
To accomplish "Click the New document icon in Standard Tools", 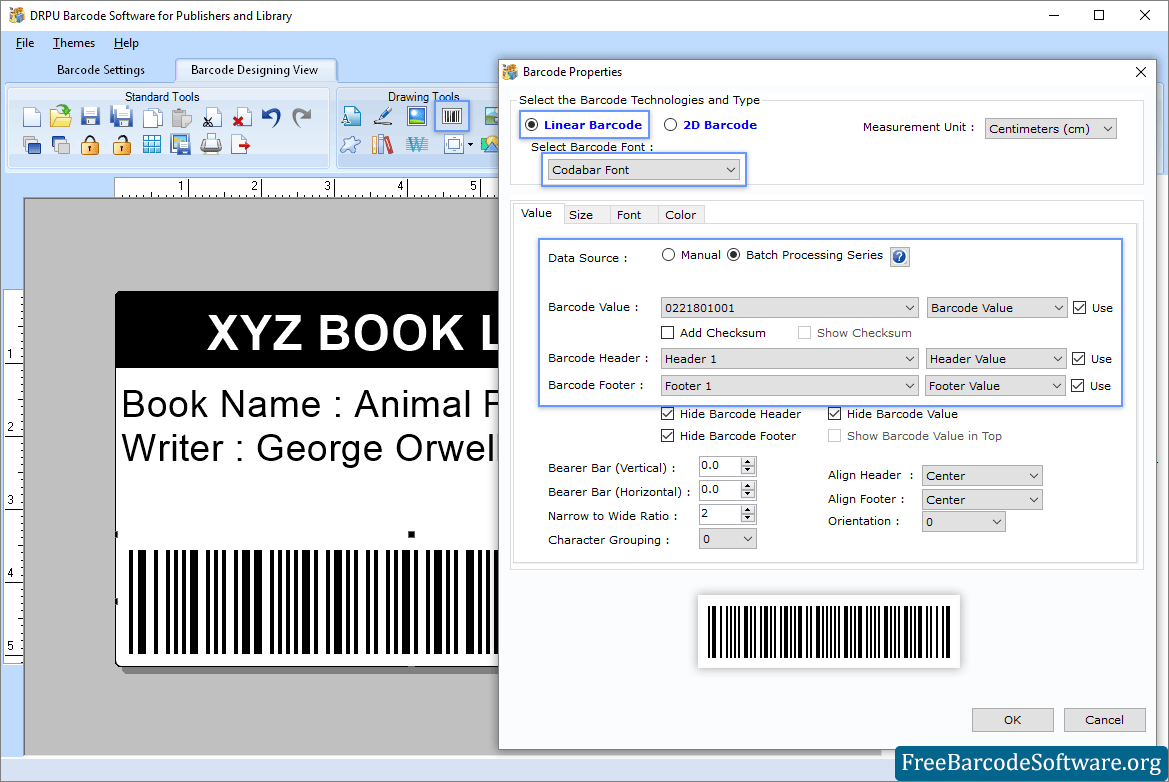I will [31, 117].
